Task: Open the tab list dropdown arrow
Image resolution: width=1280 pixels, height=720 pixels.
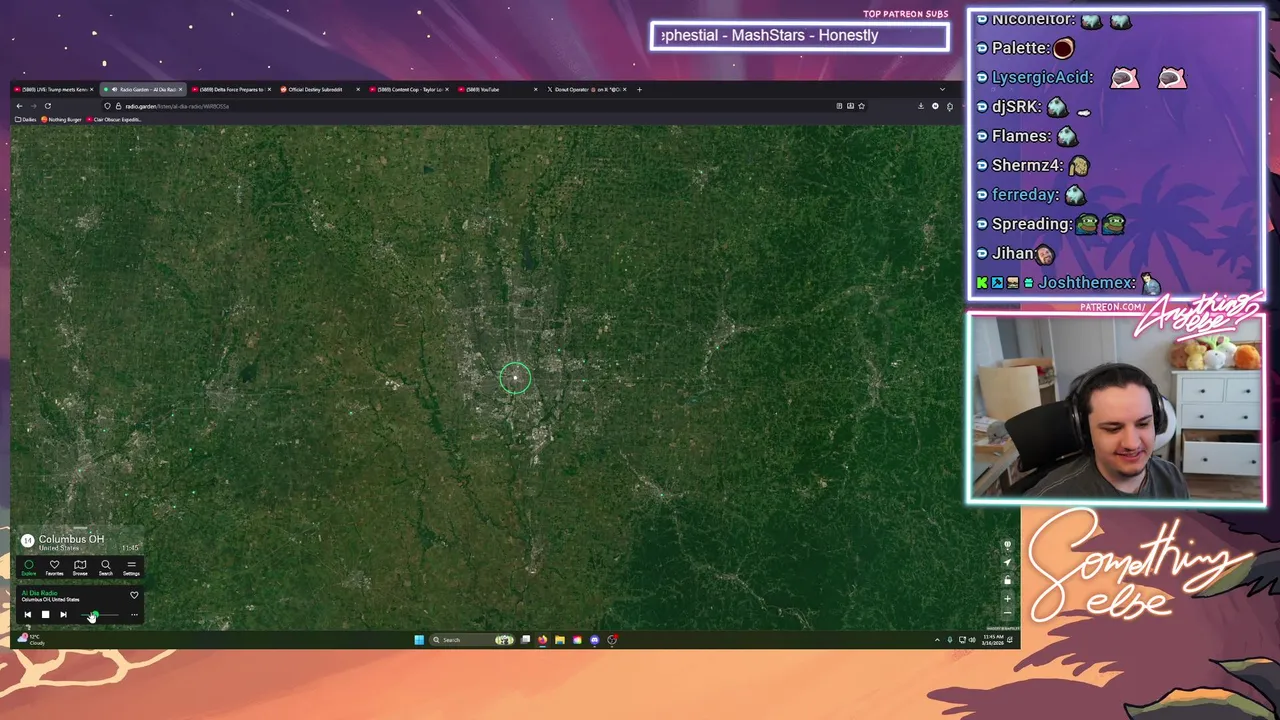Action: tap(942, 89)
